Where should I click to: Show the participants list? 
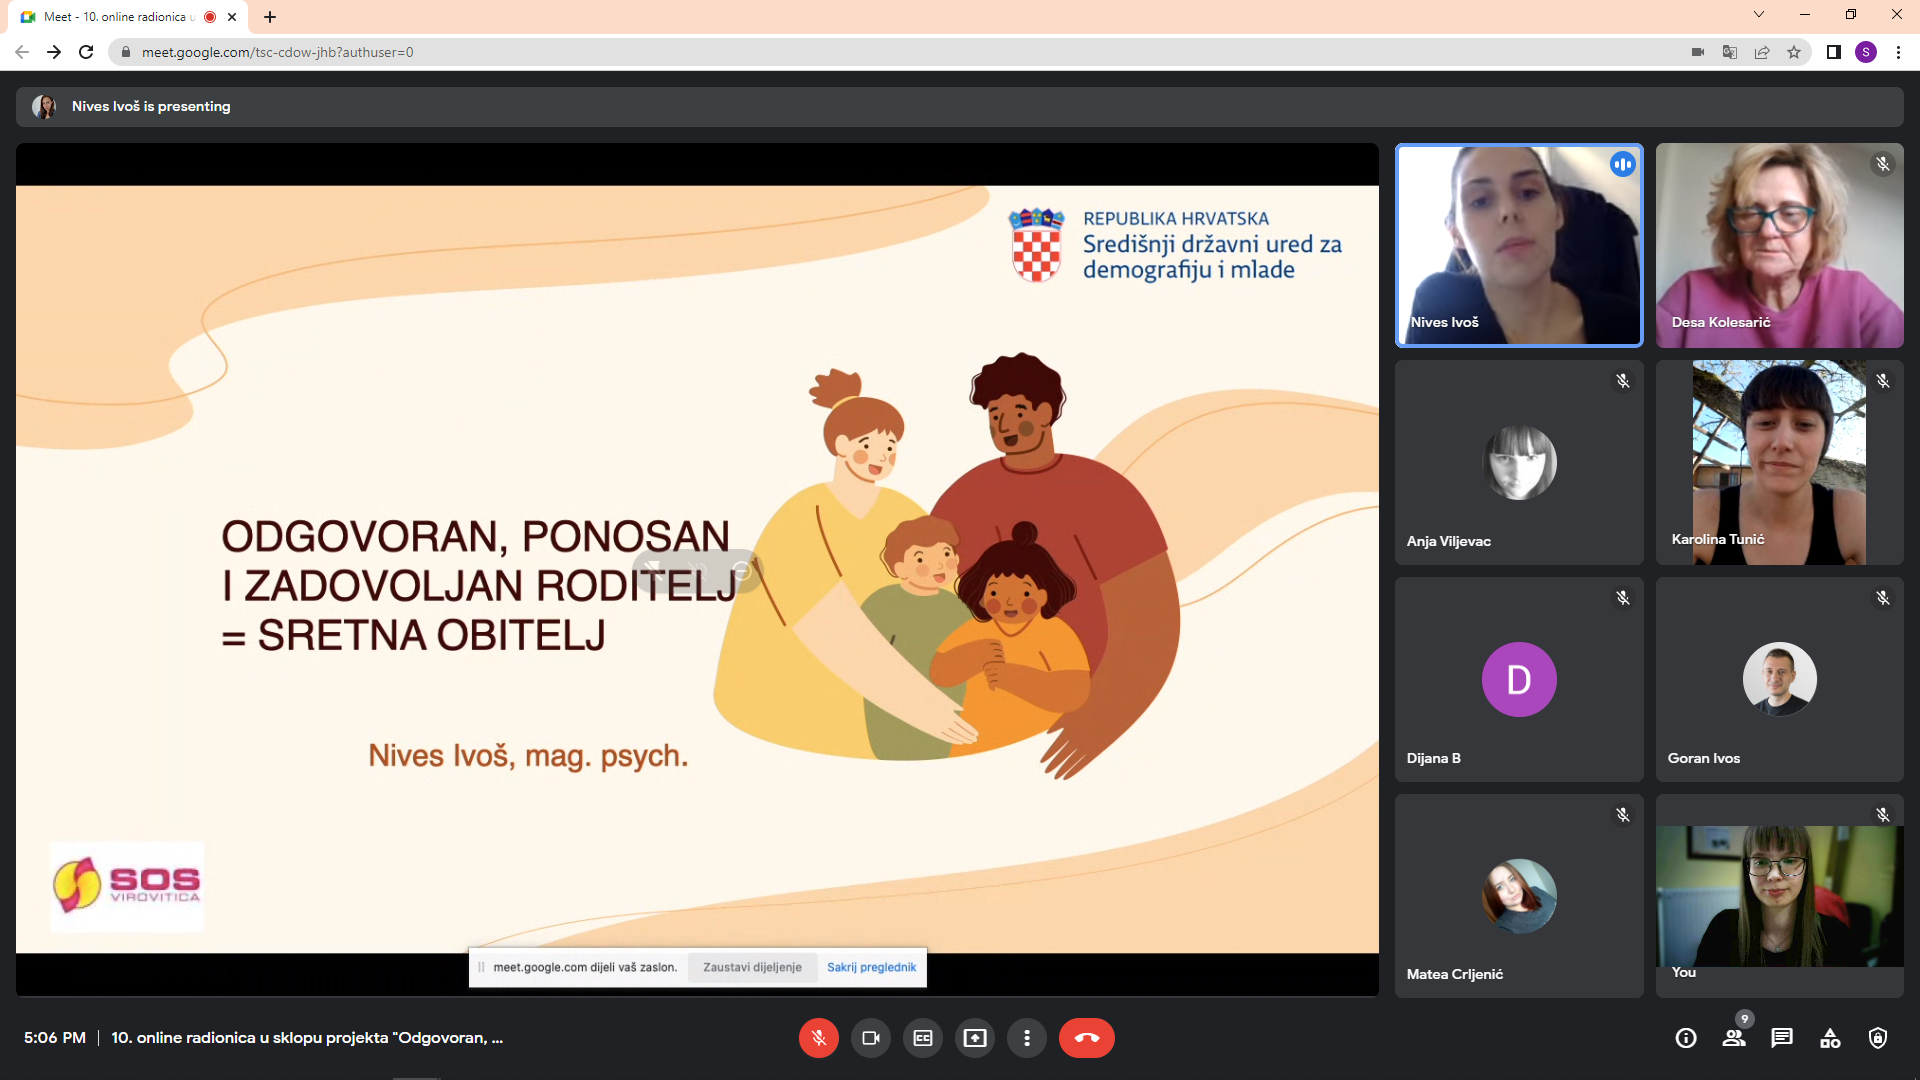(1734, 1038)
